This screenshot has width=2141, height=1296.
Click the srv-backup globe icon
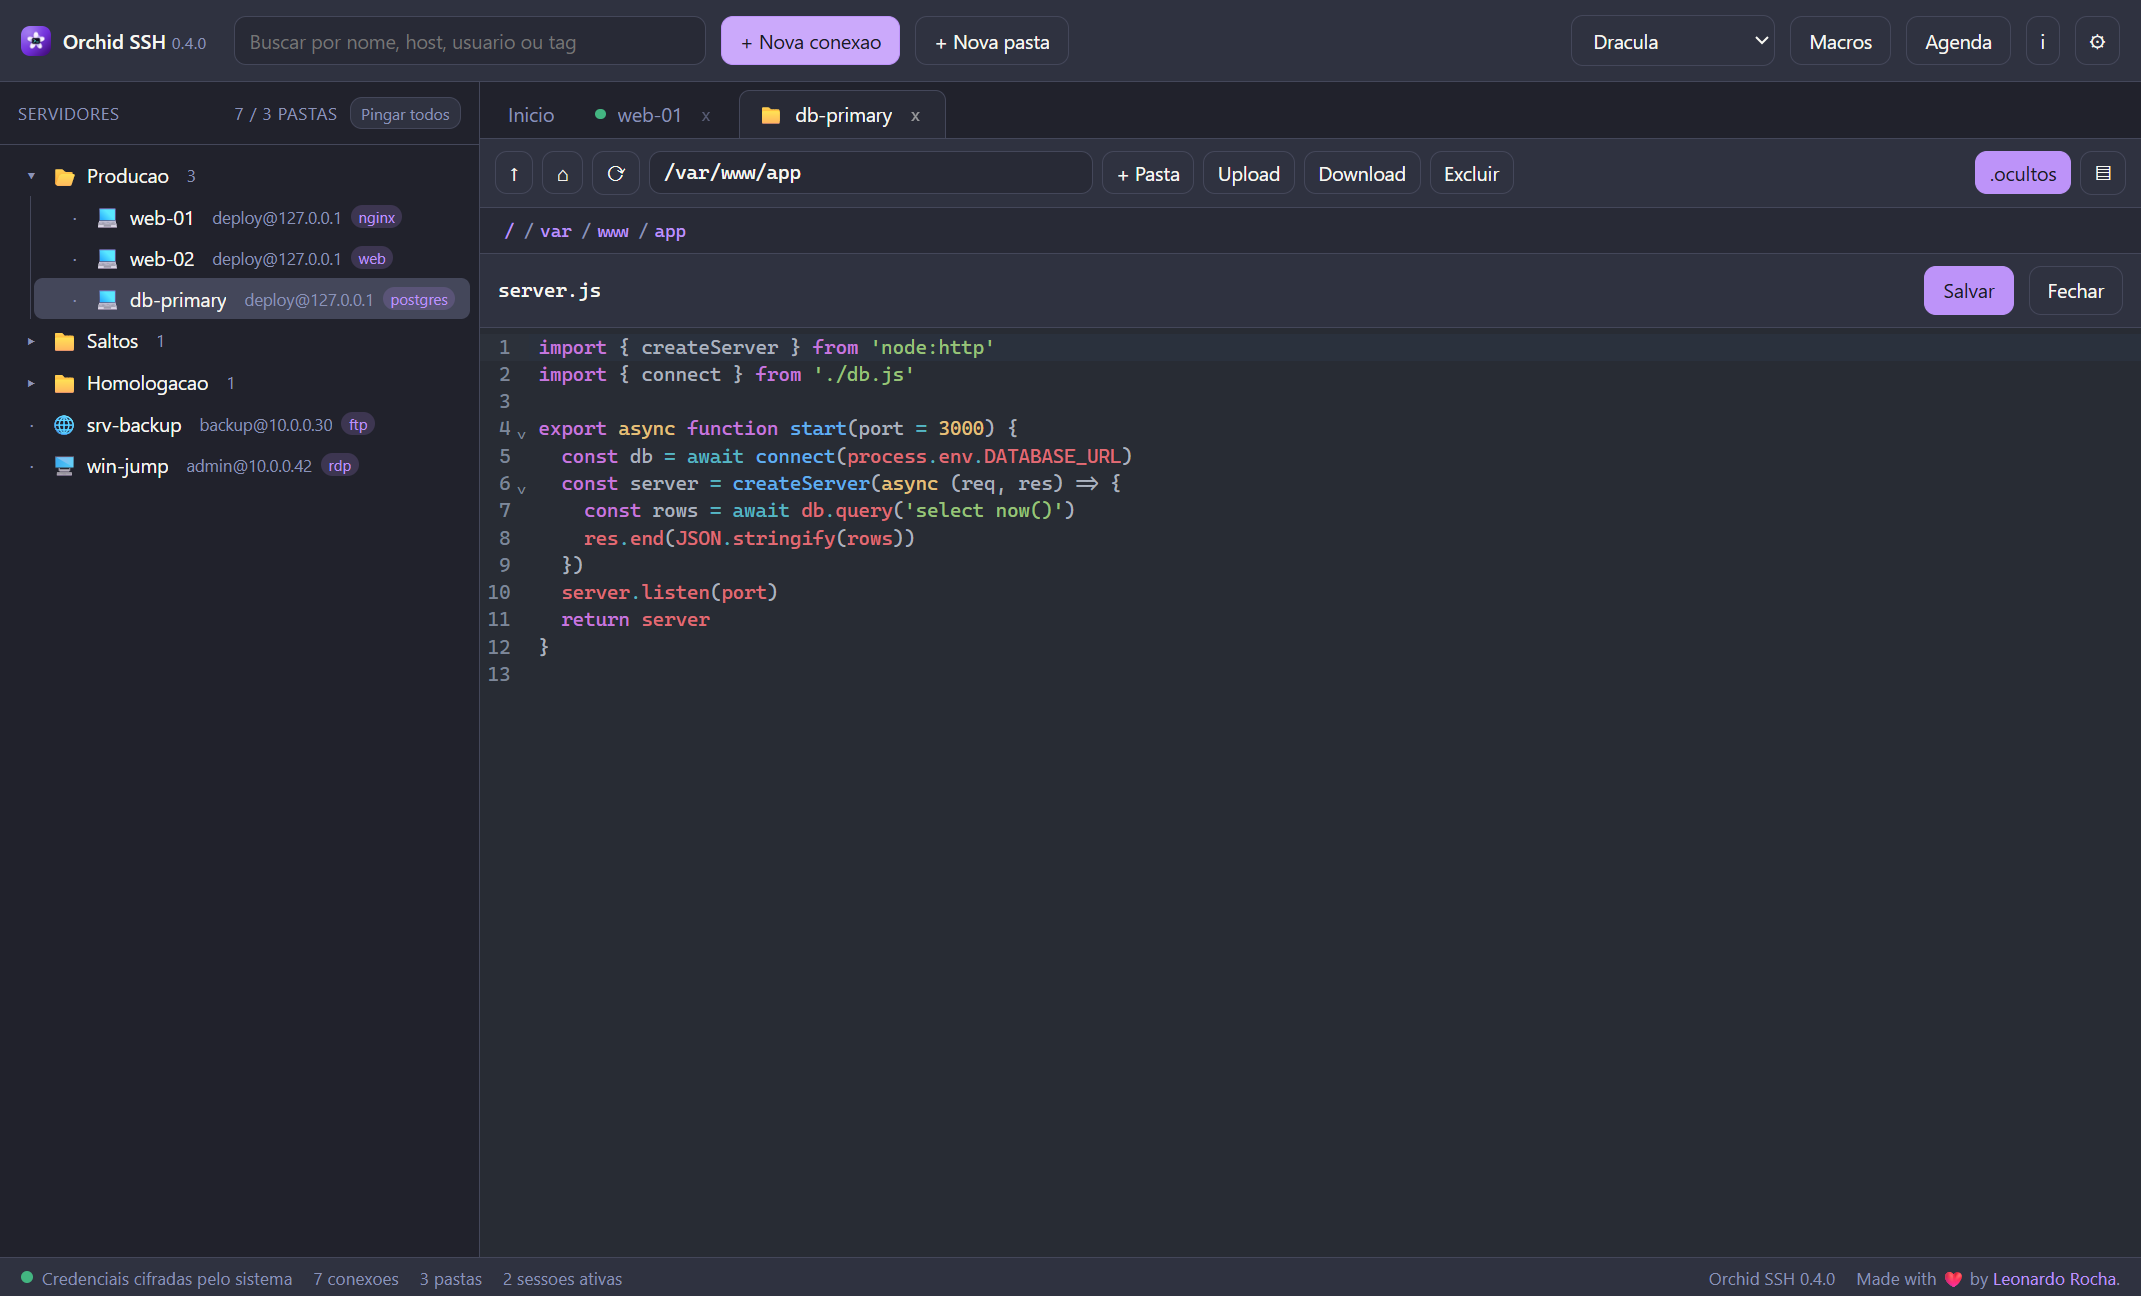[x=64, y=424]
